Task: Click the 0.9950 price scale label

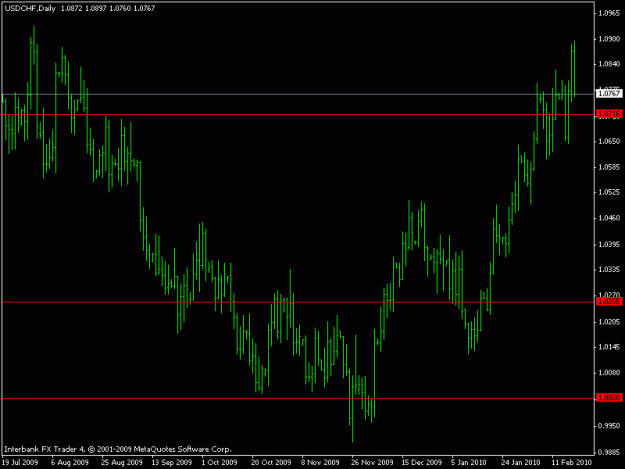Action: tap(609, 426)
